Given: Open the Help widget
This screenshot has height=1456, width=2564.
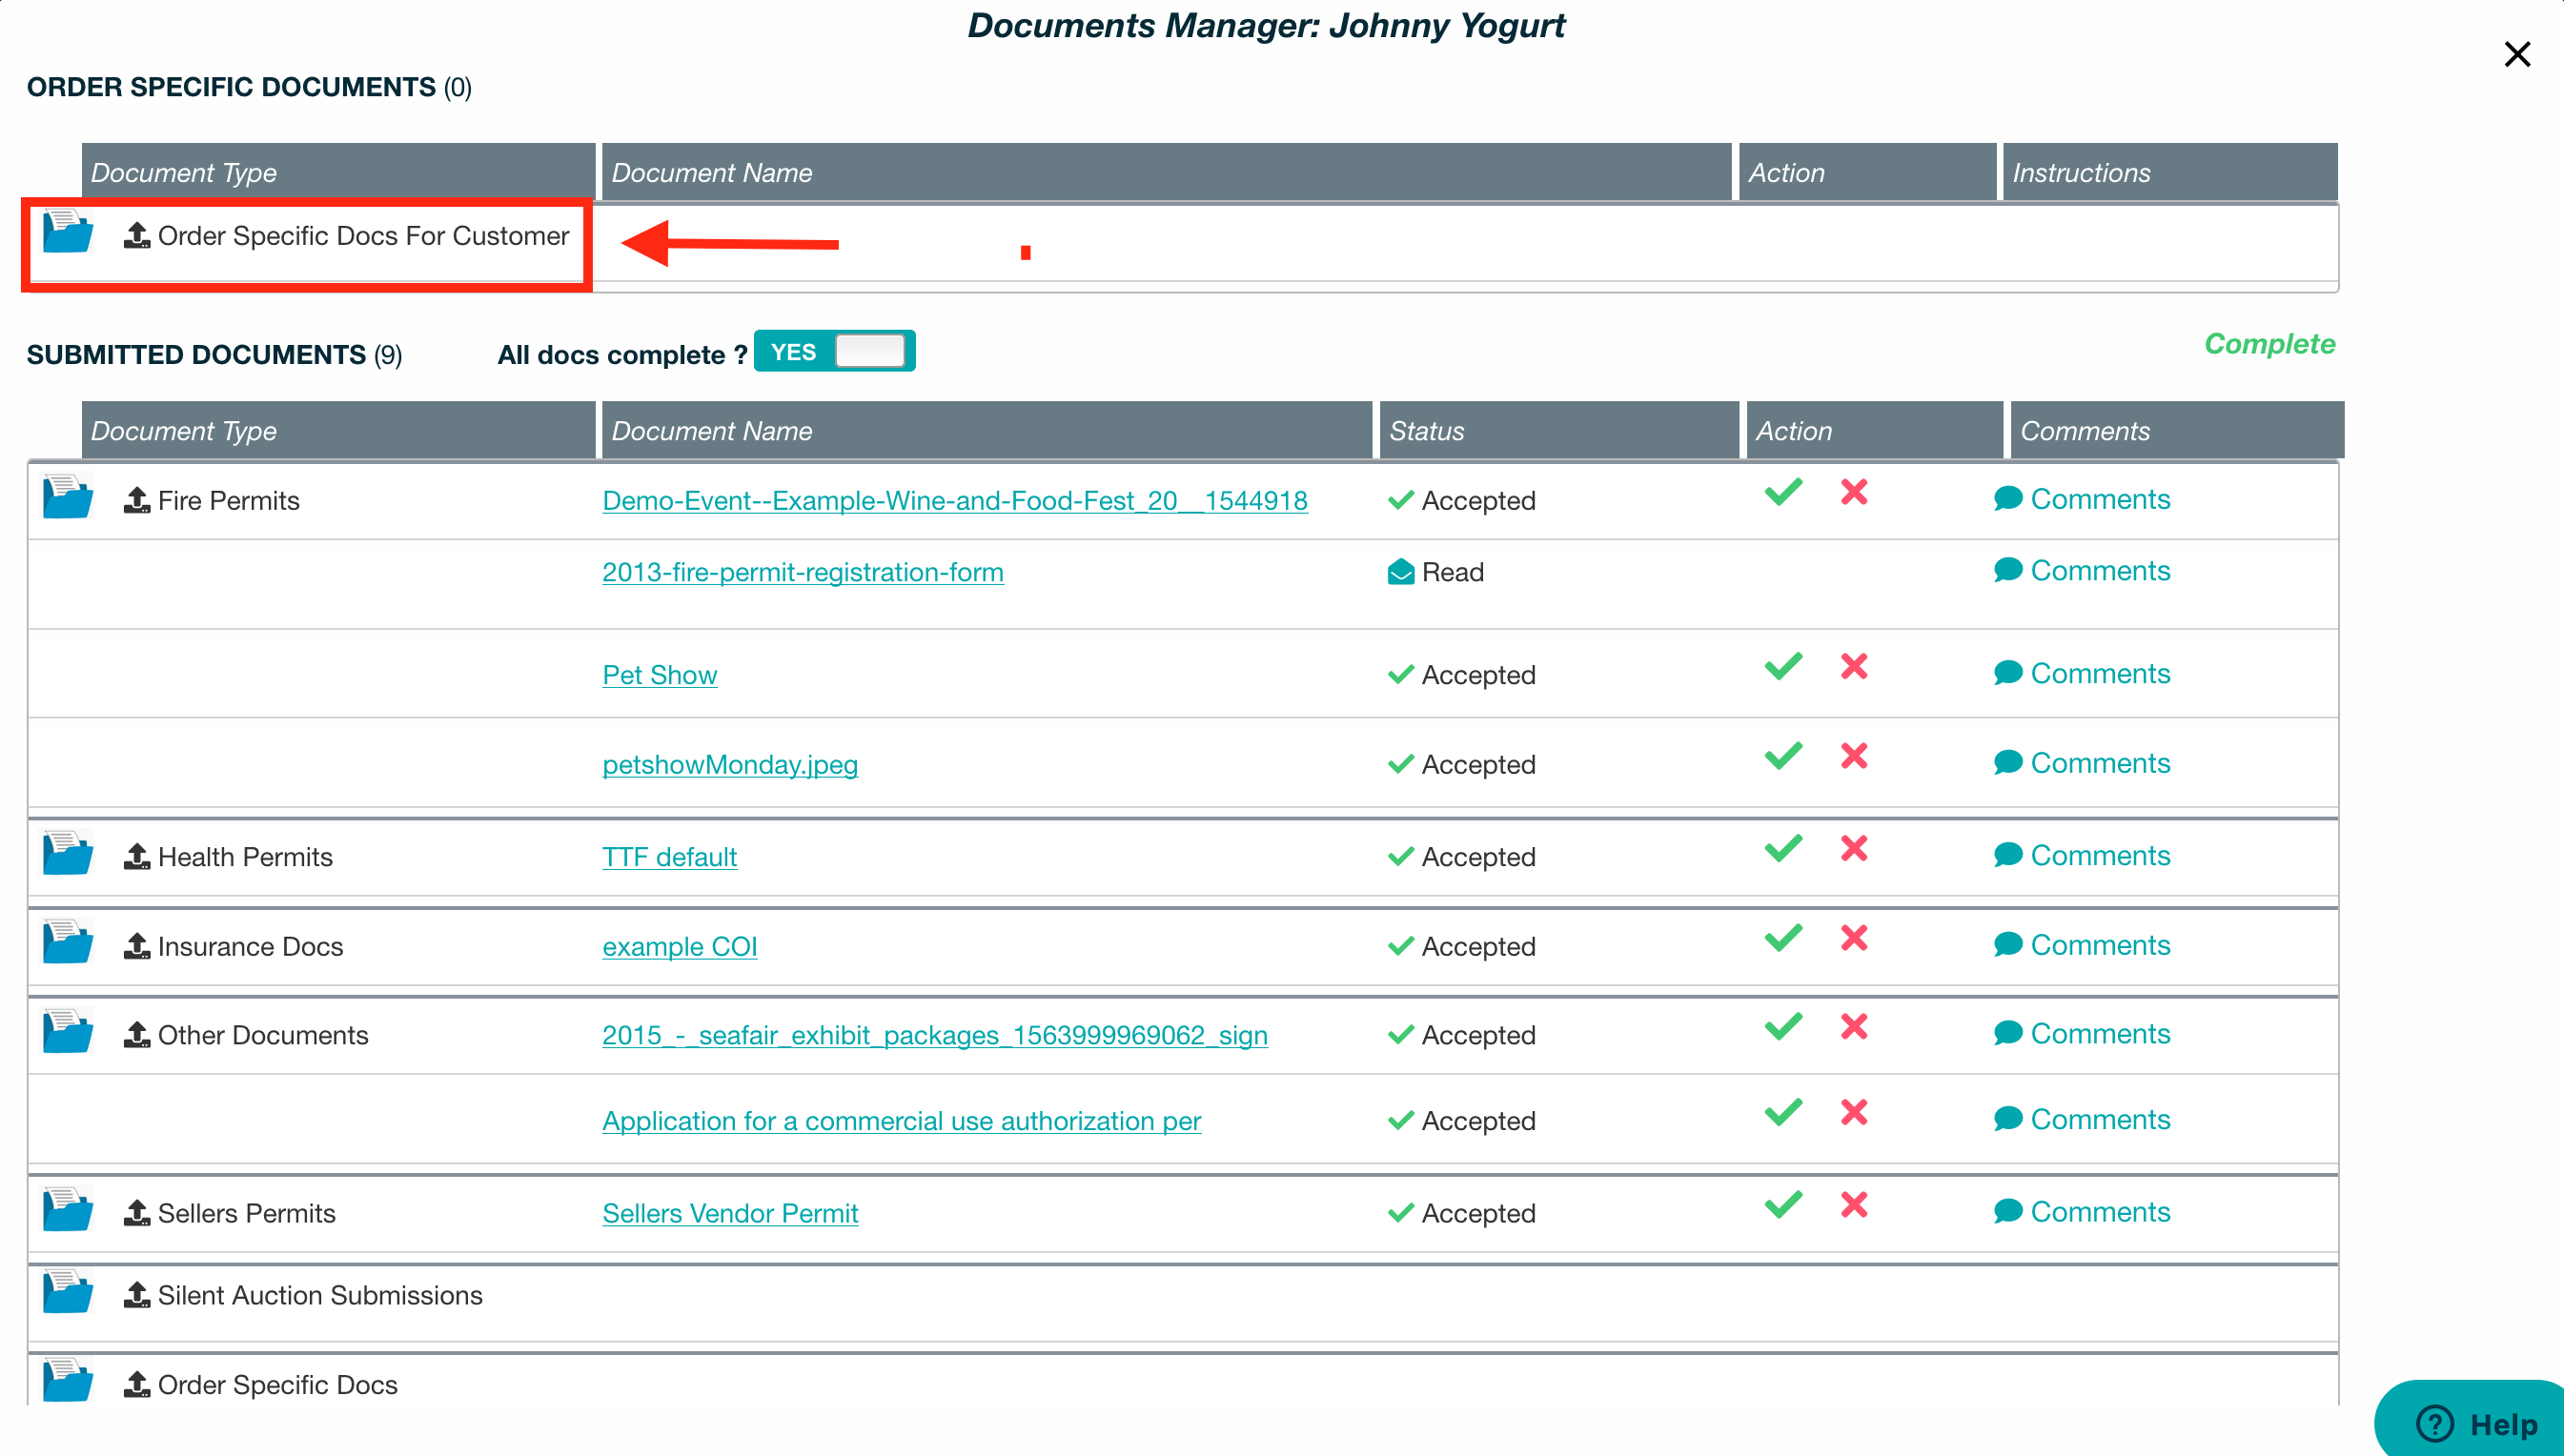Looking at the screenshot, I should 2470,1420.
